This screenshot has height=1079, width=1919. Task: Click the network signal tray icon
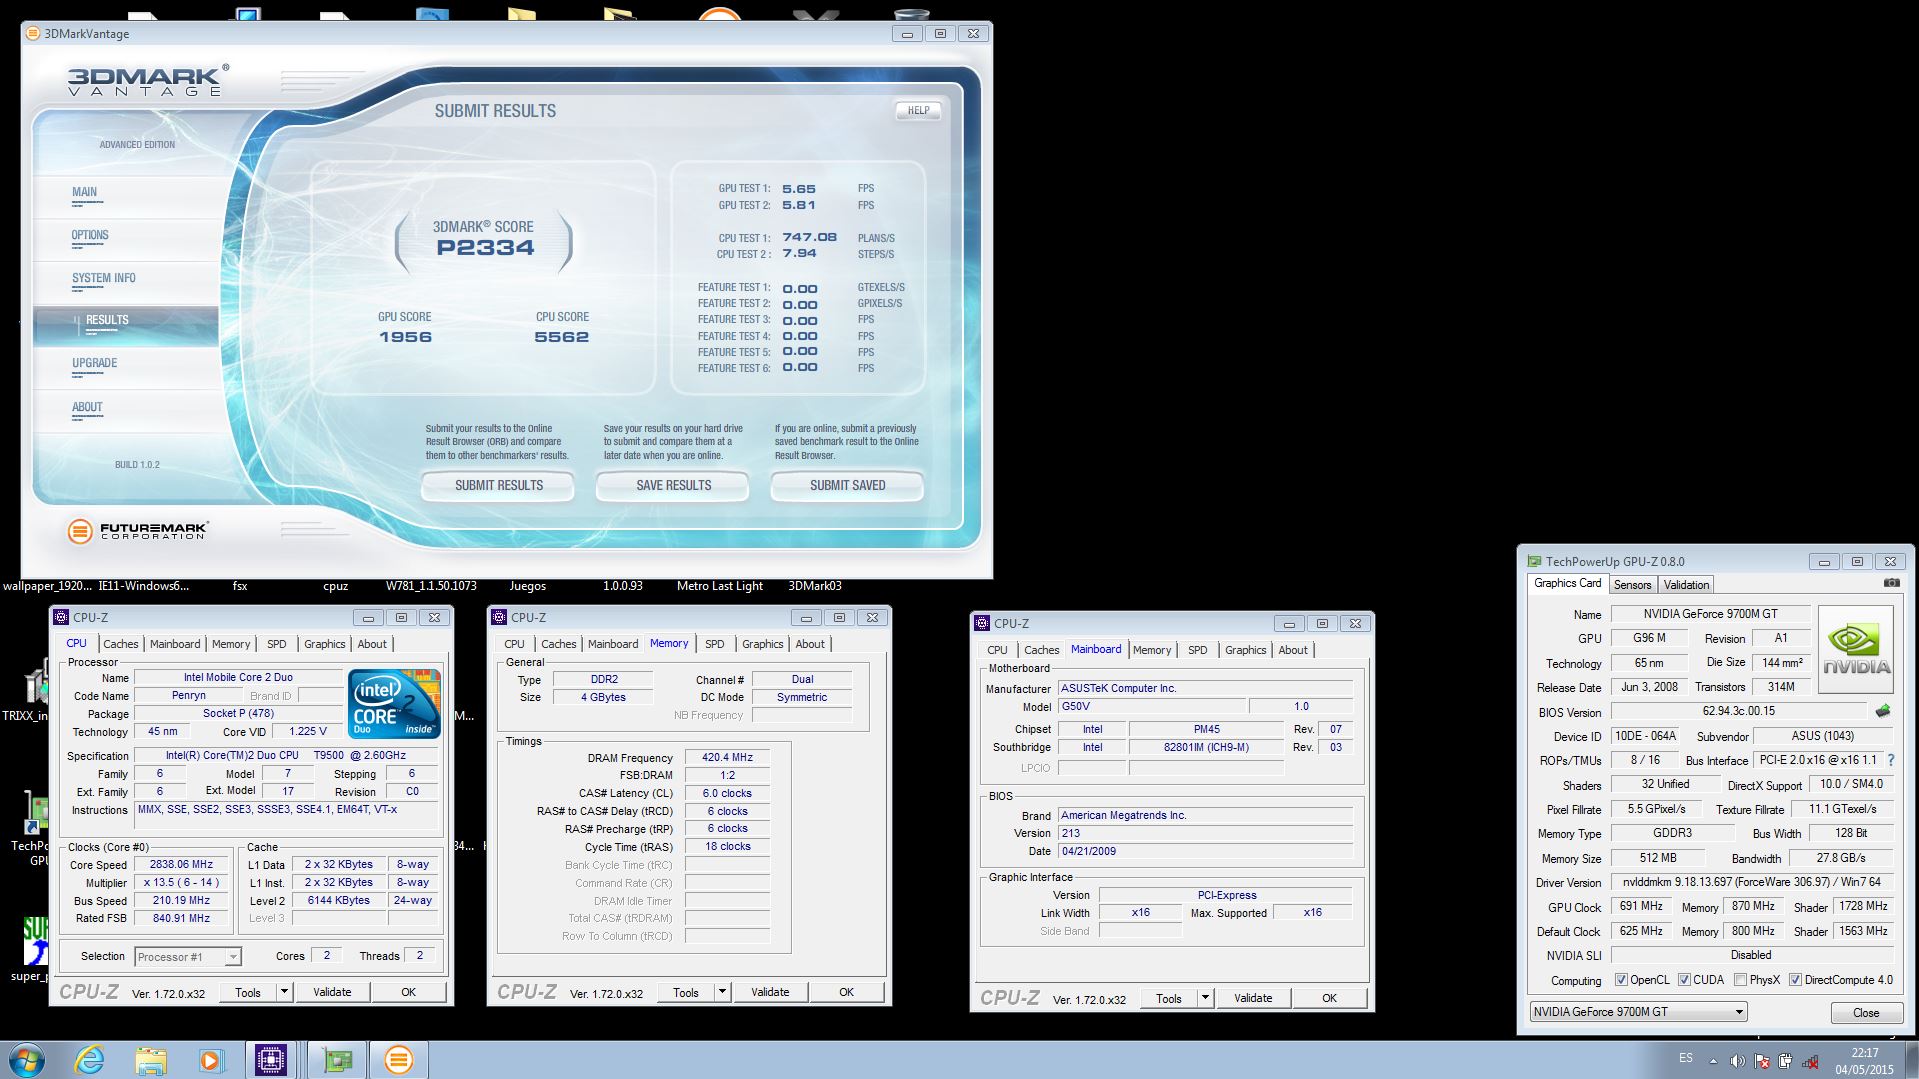point(1809,1061)
